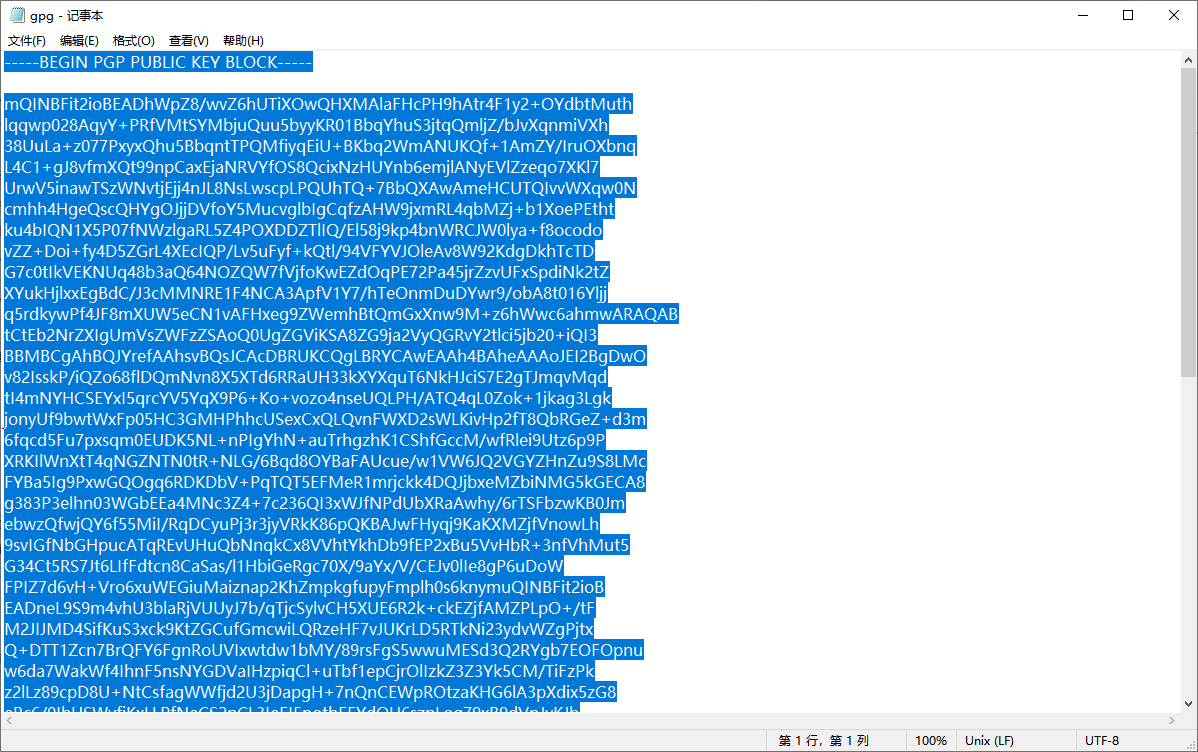Click the line starting with jonyUf9bwtWxFp05
Screen dimensions: 1198x752
coord(325,420)
